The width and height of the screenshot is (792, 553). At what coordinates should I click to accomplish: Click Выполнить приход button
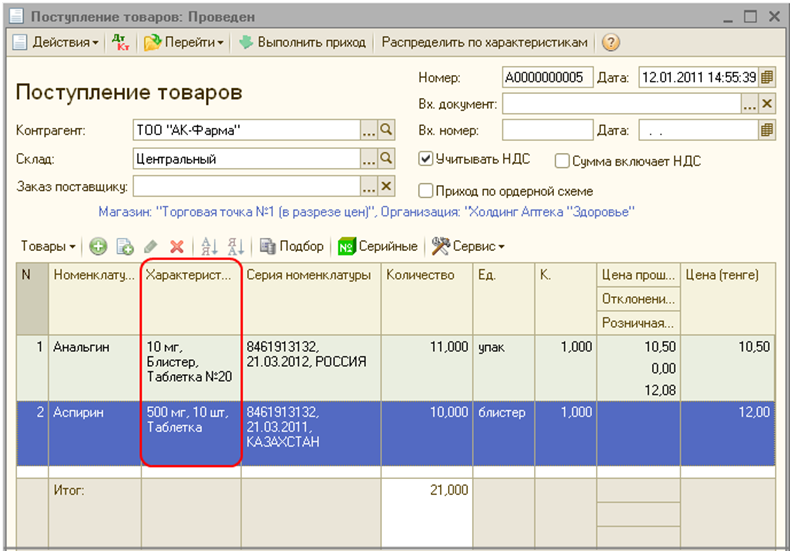(303, 43)
